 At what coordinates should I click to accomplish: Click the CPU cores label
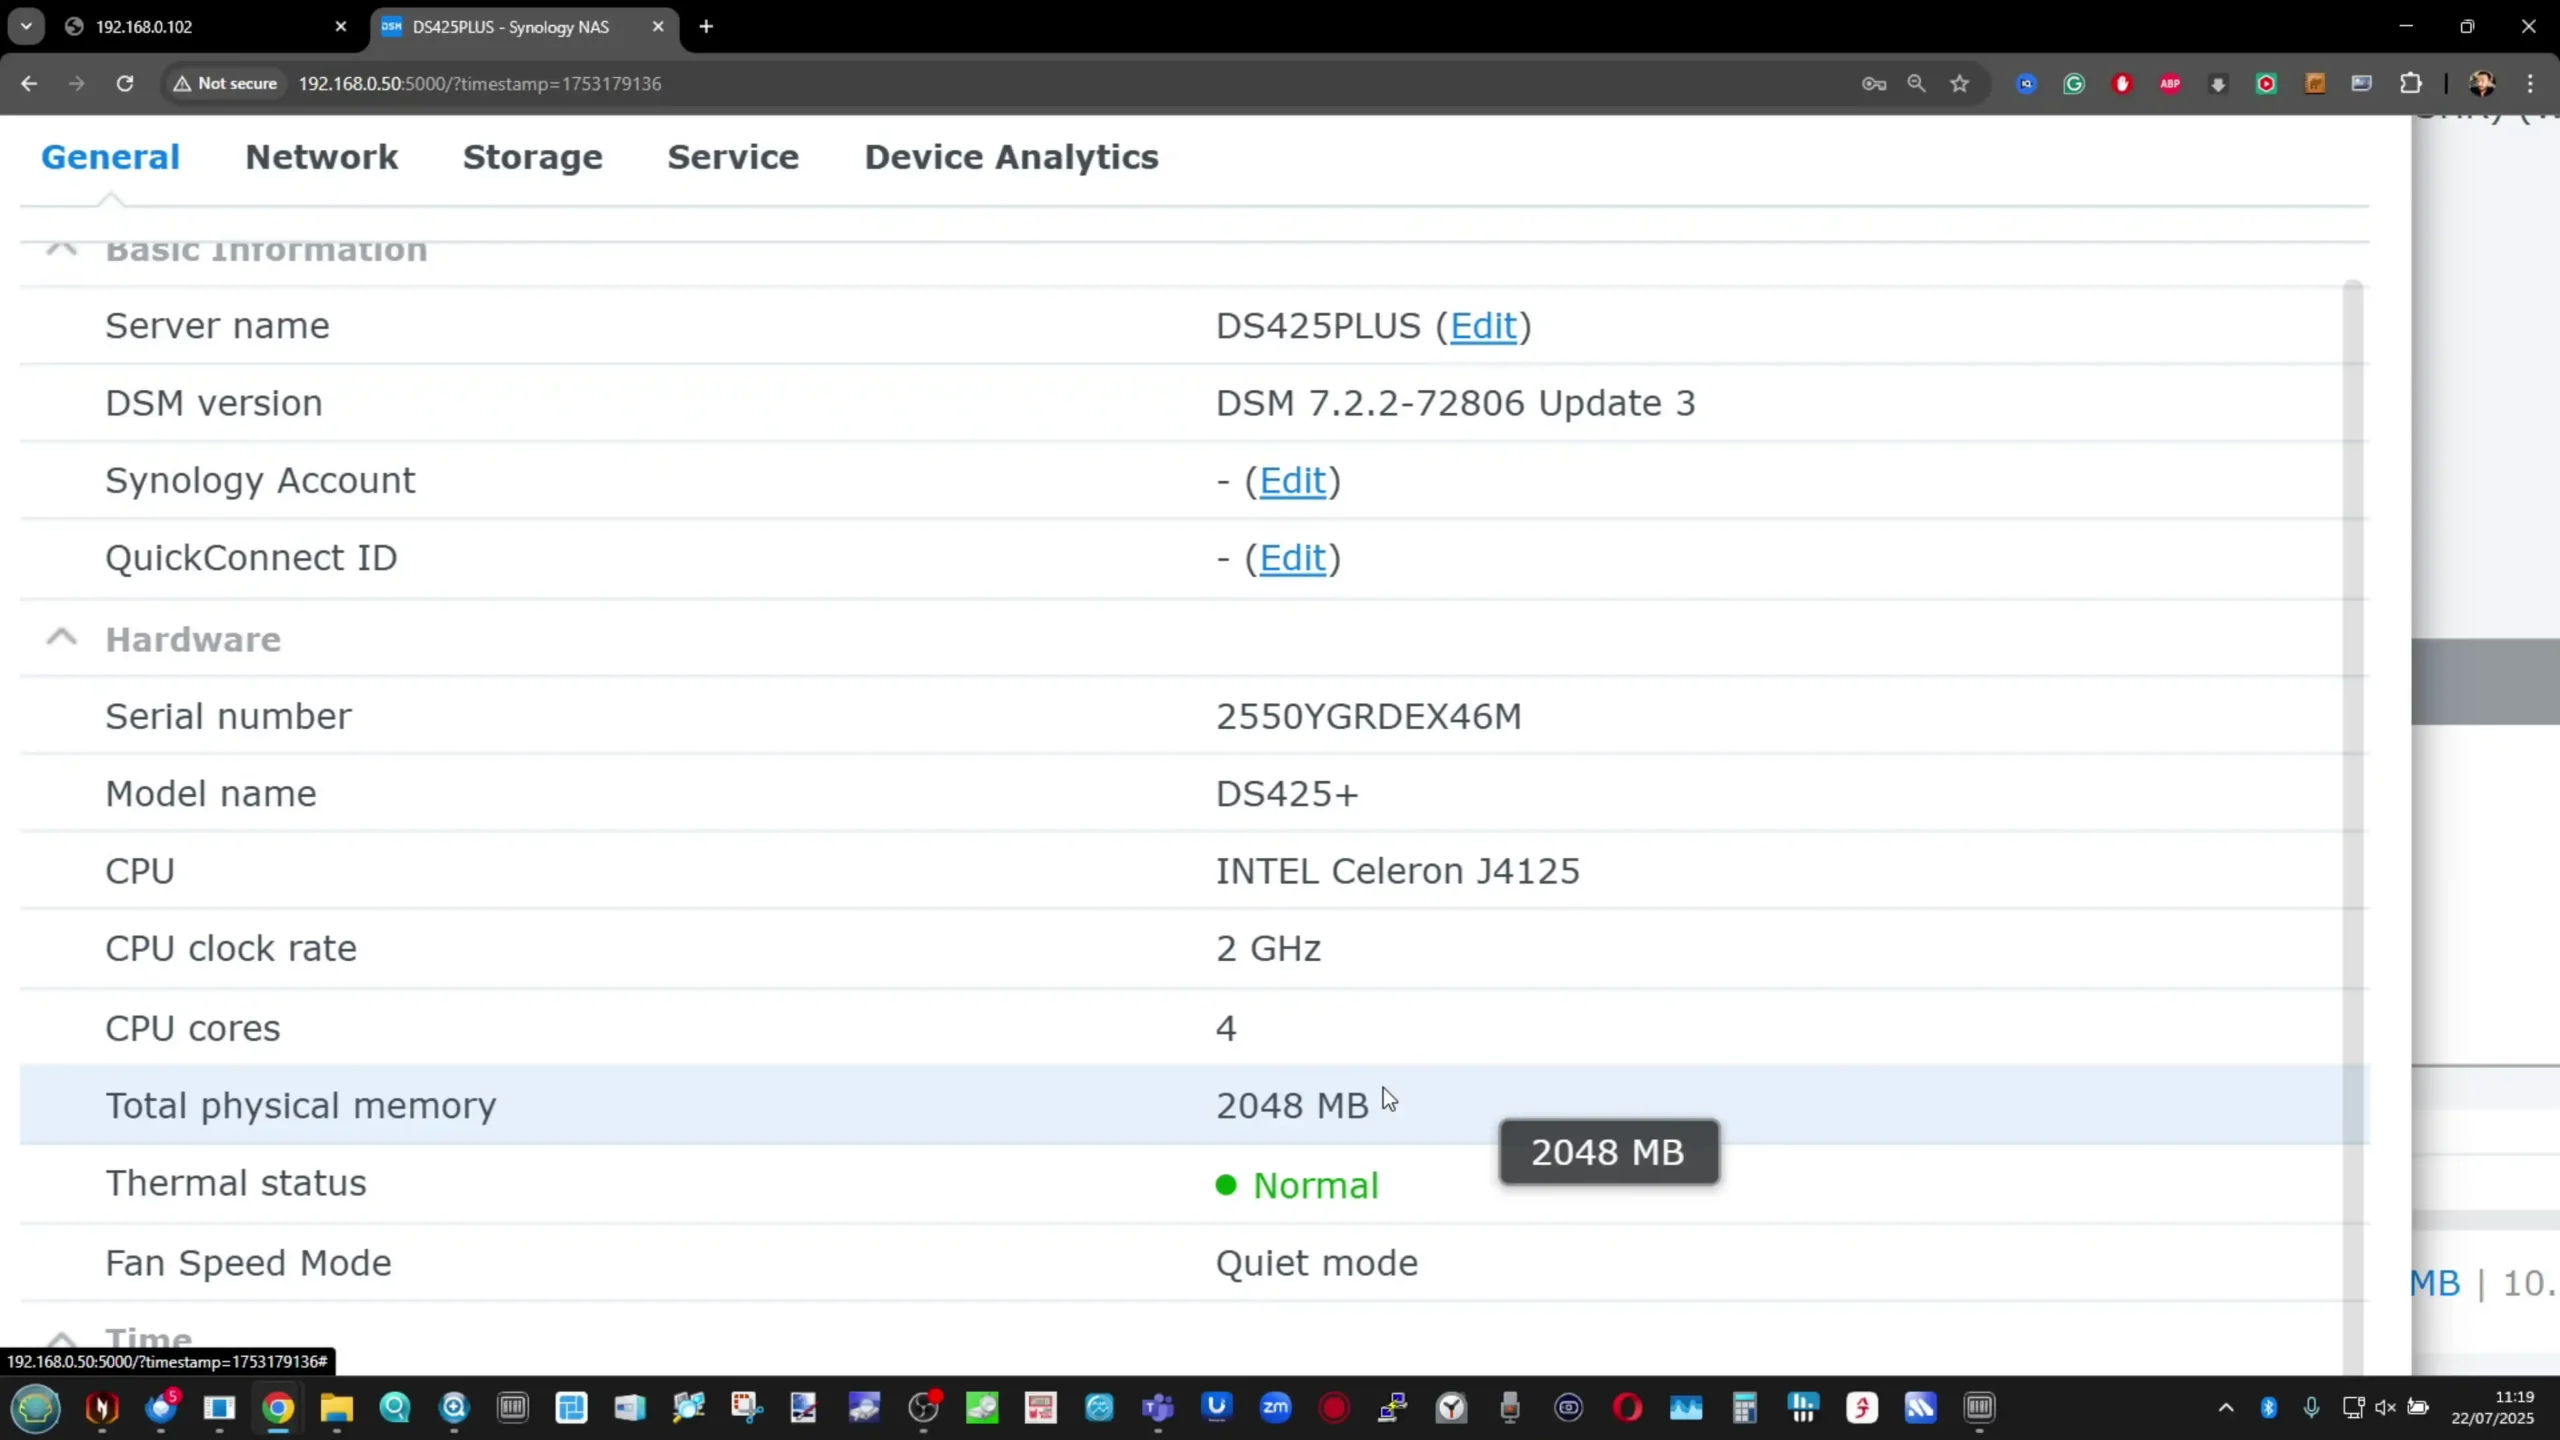click(x=193, y=1028)
